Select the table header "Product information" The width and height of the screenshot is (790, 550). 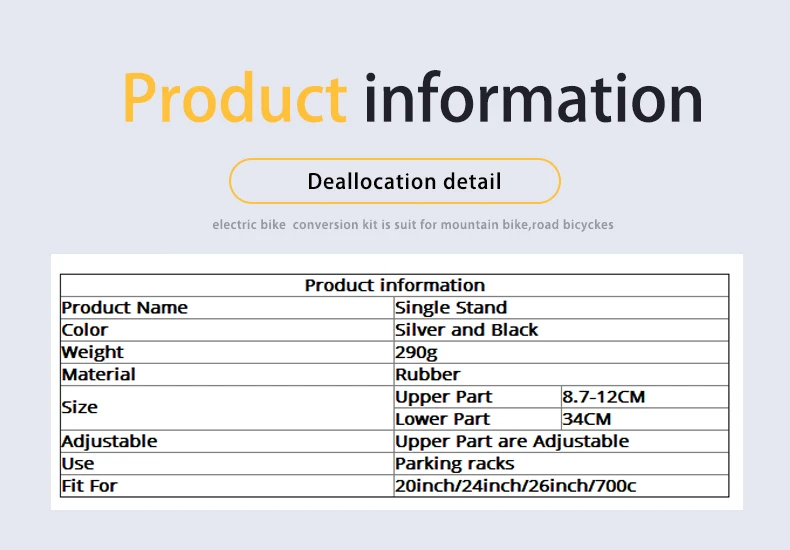(x=394, y=286)
